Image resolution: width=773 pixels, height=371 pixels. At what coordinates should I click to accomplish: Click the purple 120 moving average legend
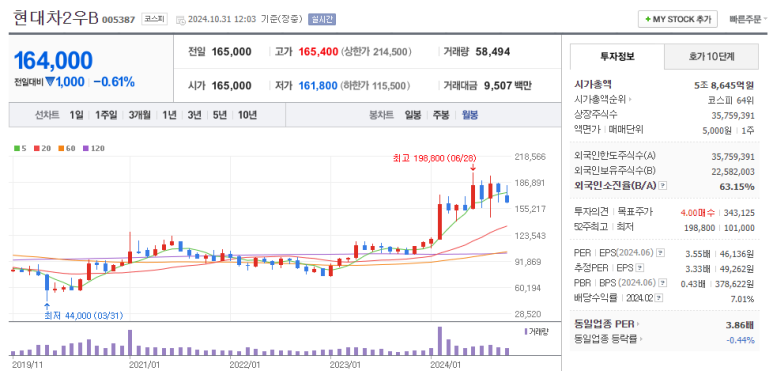[x=94, y=148]
